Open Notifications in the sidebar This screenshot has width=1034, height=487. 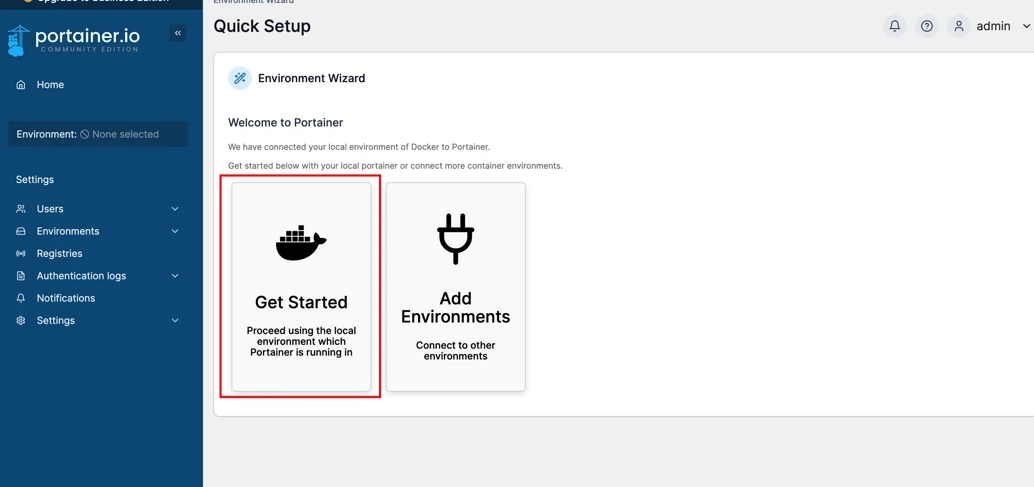[66, 298]
